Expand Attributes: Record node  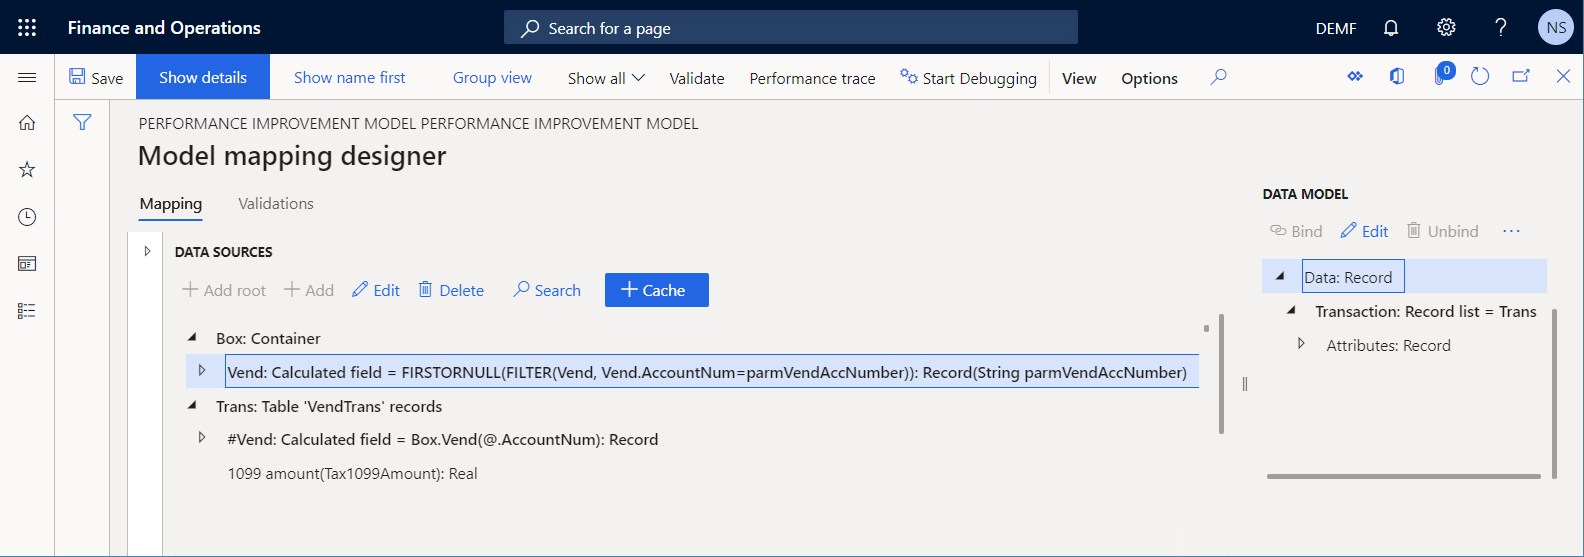click(x=1301, y=344)
